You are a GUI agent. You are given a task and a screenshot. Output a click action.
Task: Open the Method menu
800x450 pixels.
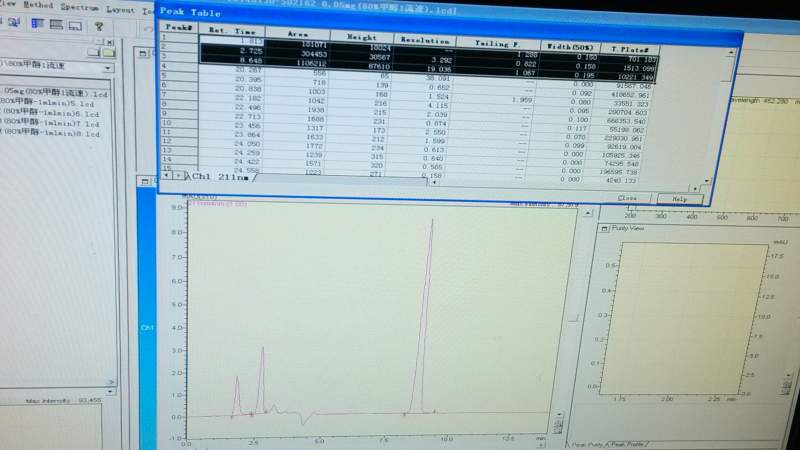tap(38, 5)
